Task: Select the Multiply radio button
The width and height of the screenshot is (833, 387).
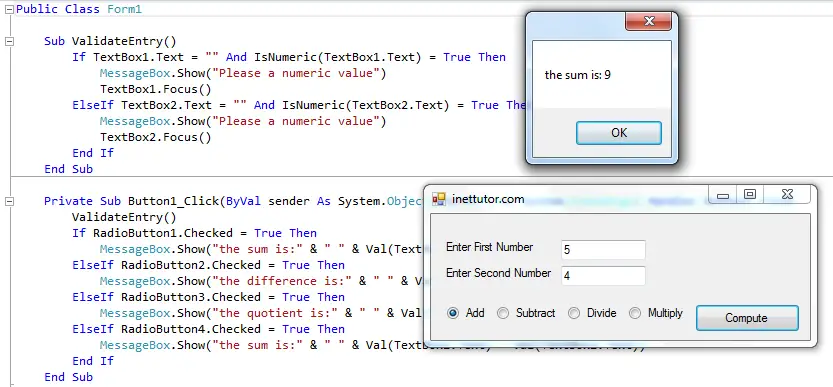Action: point(635,313)
